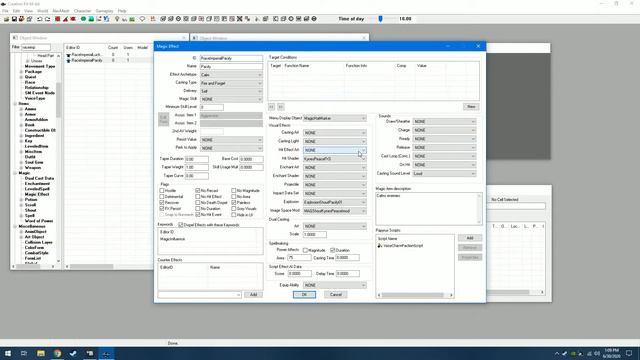Uncheck the Recover flag checkbox
The height and width of the screenshot is (360, 640).
pyautogui.click(x=162, y=202)
